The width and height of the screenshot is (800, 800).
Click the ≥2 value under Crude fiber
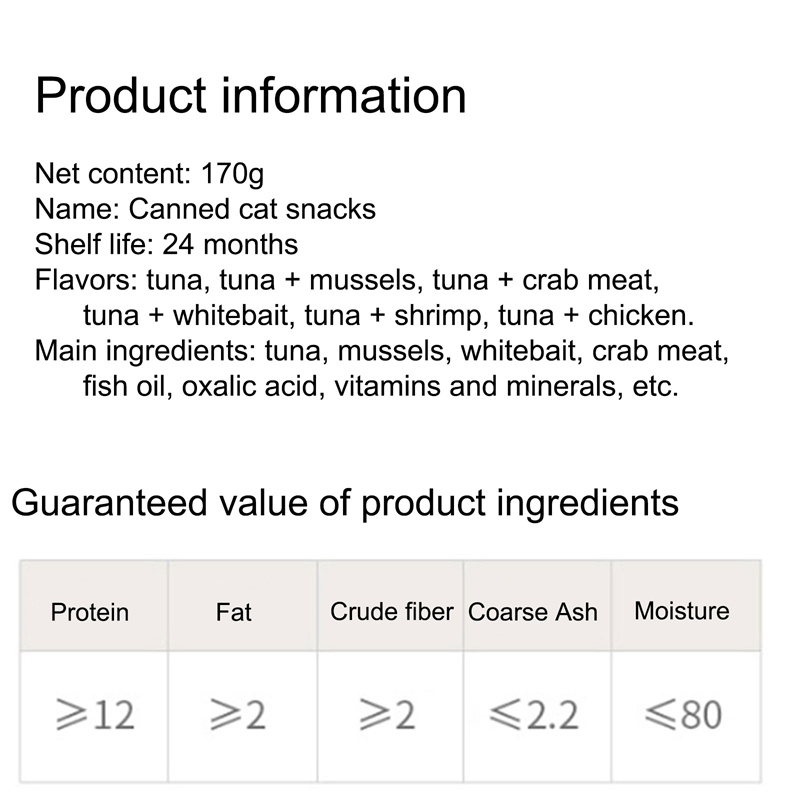point(387,715)
